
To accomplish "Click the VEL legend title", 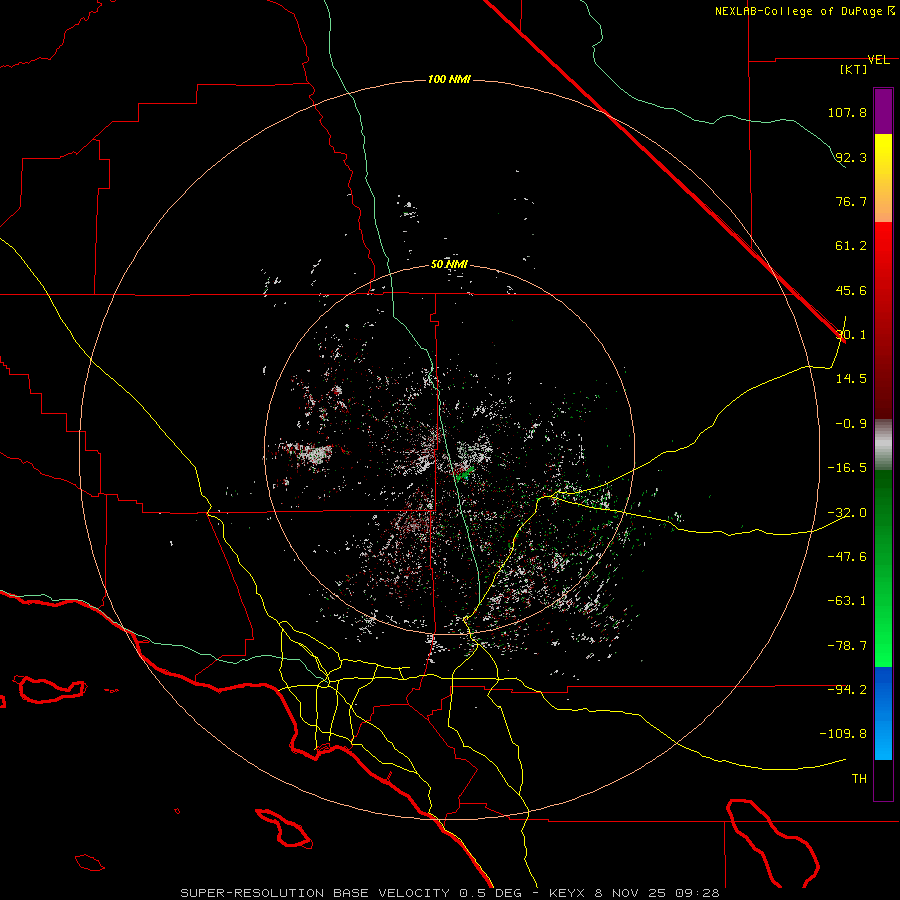I will point(878,60).
